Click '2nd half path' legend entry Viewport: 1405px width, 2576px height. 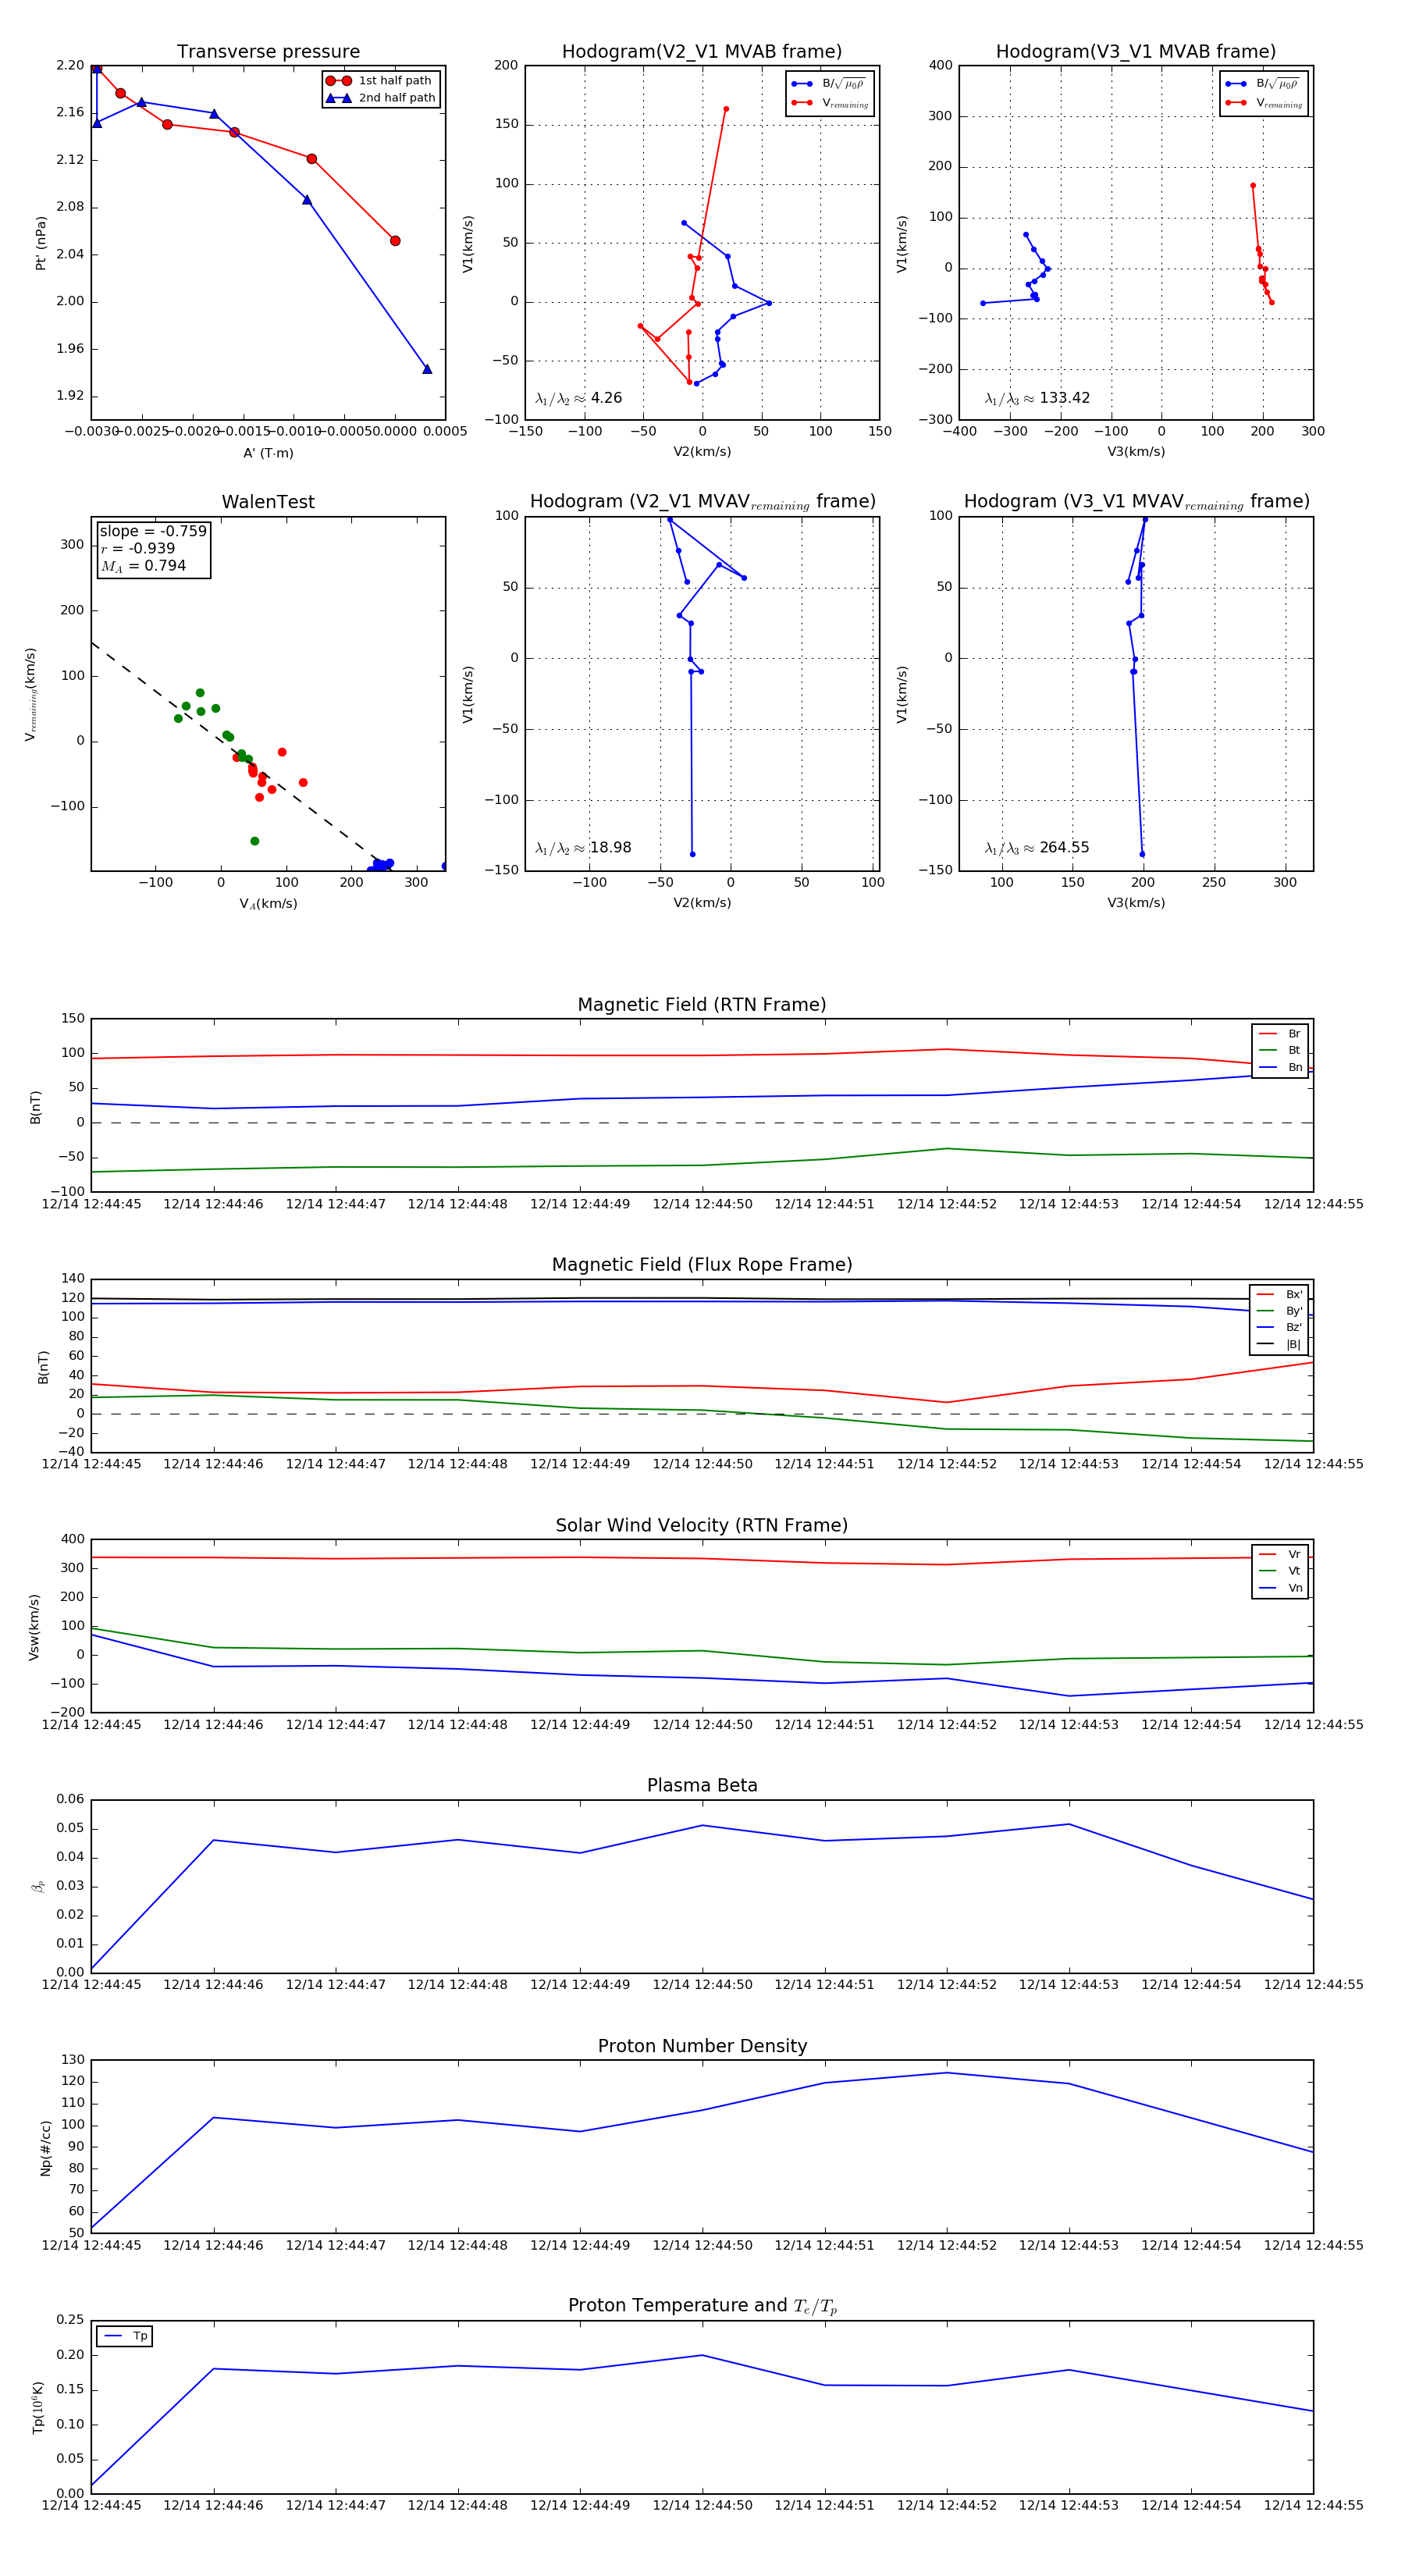coord(380,98)
